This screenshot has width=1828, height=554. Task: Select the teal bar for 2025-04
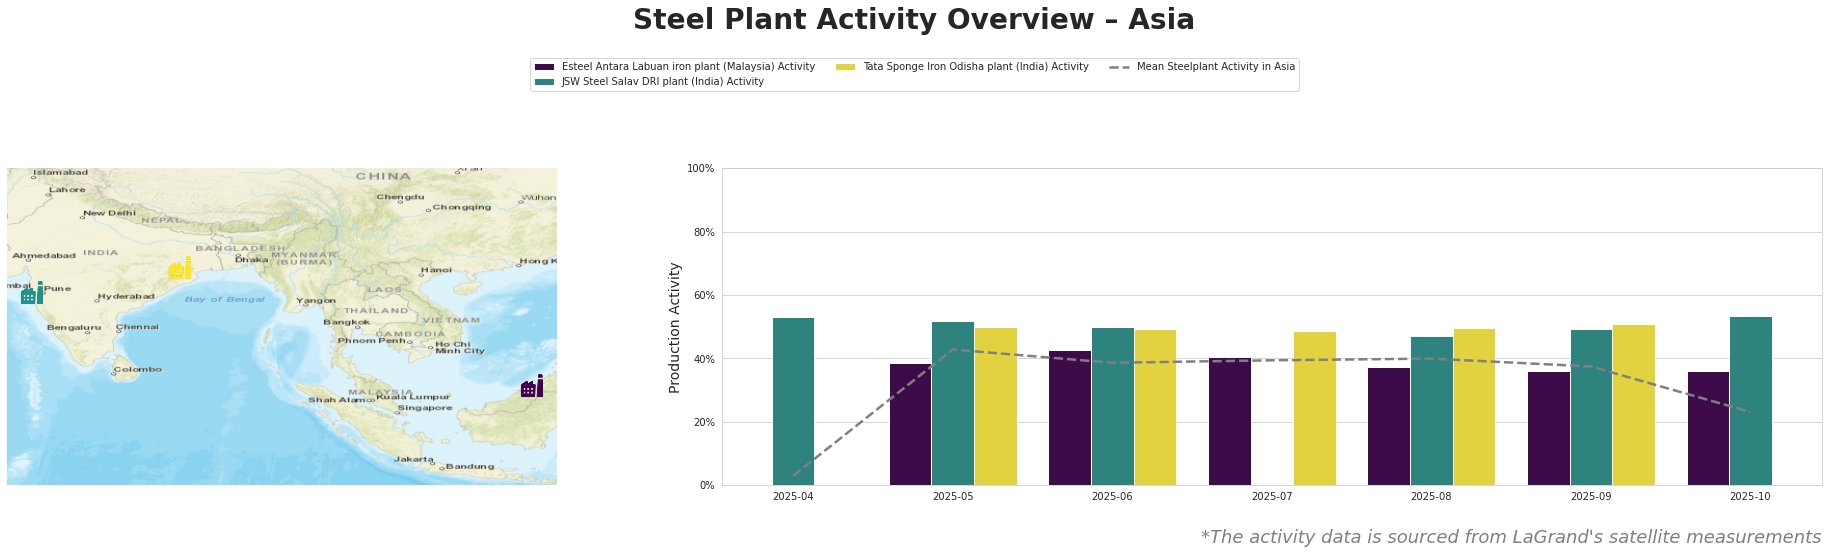pyautogui.click(x=793, y=401)
